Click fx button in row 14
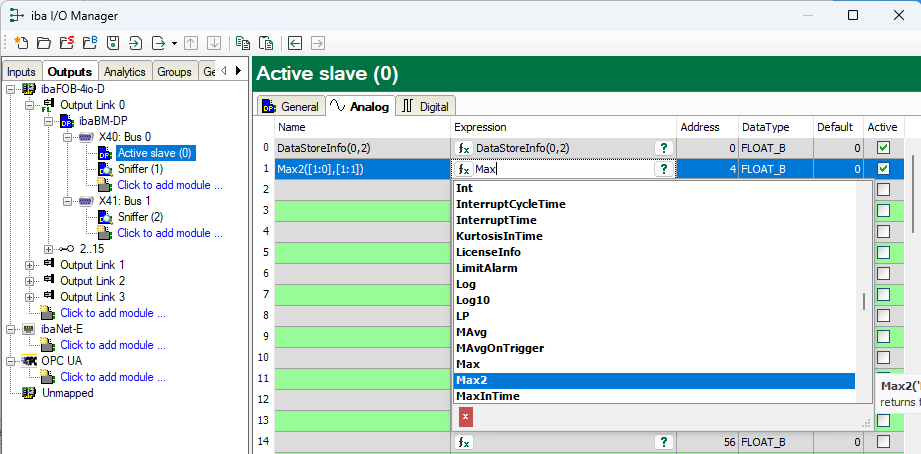 click(464, 442)
